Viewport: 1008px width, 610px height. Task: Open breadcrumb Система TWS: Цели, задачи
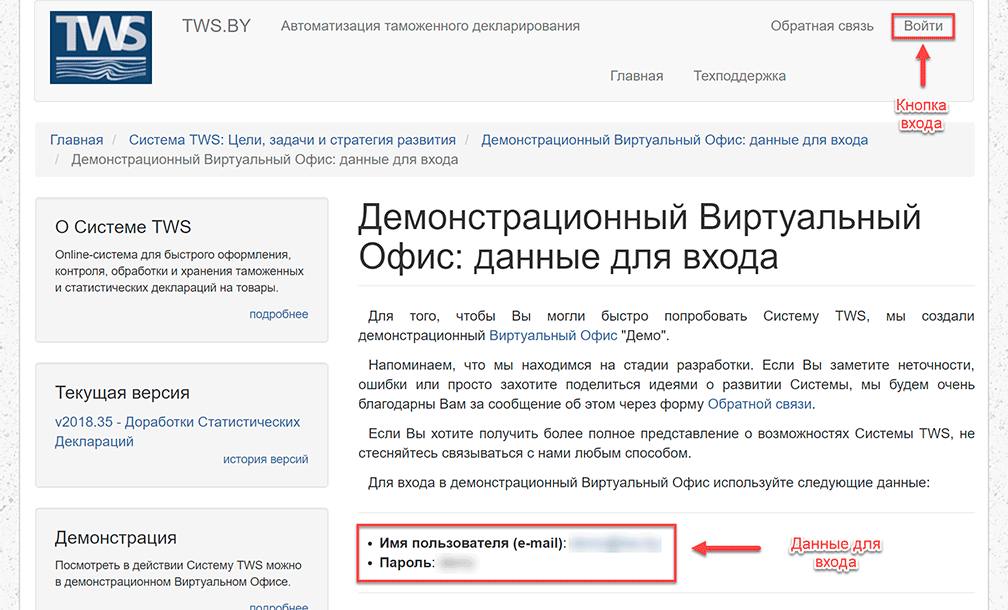292,140
